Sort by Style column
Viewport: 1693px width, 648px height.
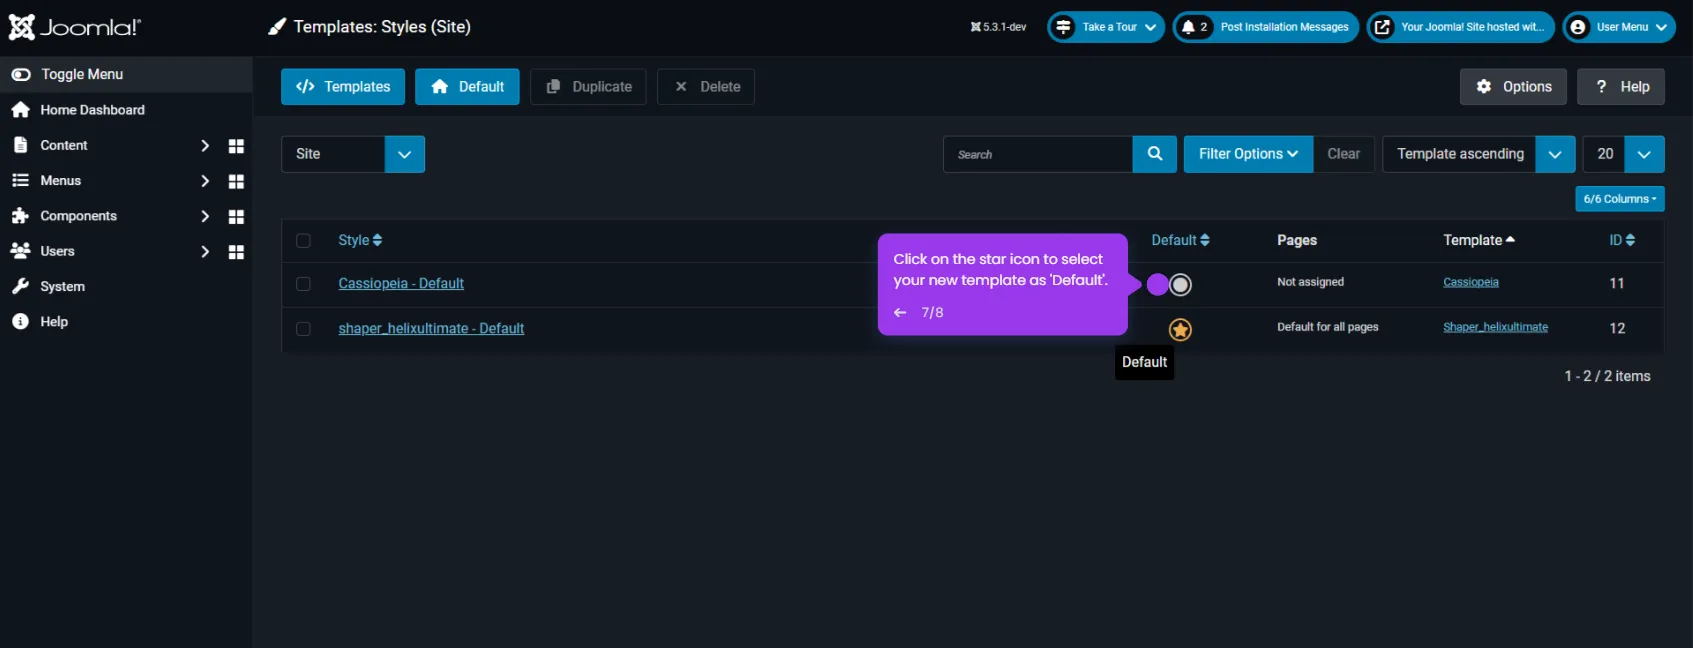click(x=360, y=241)
